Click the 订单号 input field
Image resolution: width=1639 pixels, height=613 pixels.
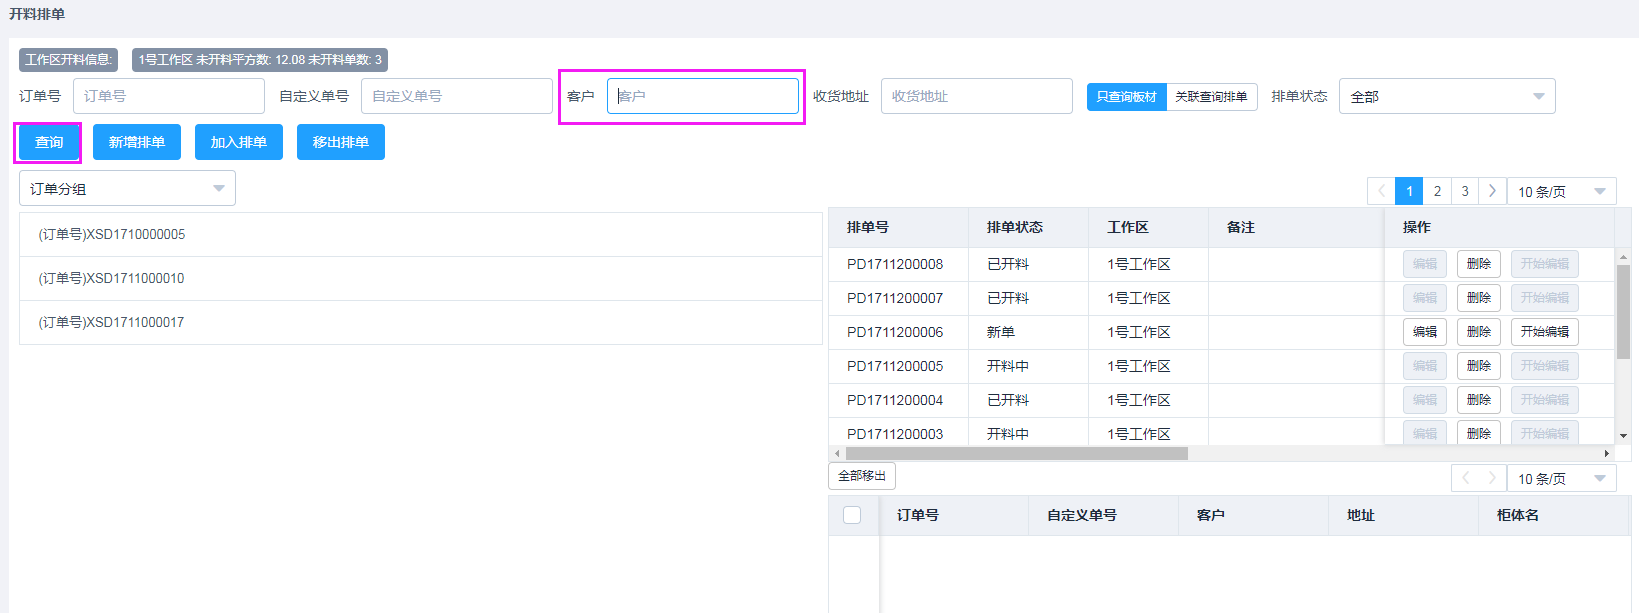[168, 97]
